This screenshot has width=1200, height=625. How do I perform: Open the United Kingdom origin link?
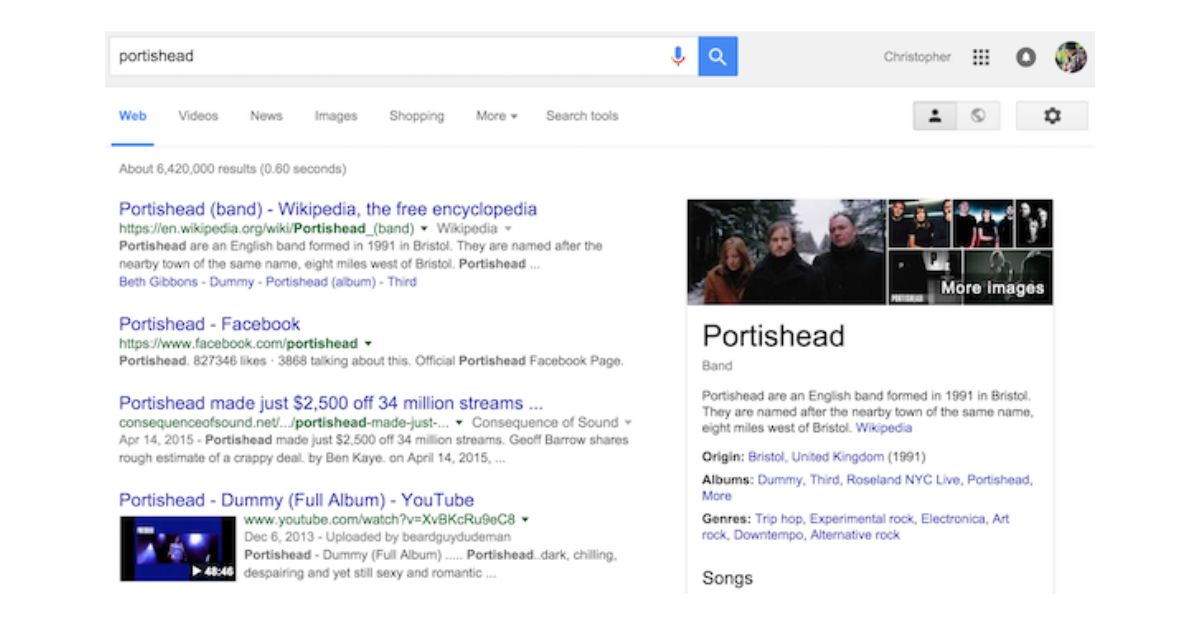[x=838, y=457]
